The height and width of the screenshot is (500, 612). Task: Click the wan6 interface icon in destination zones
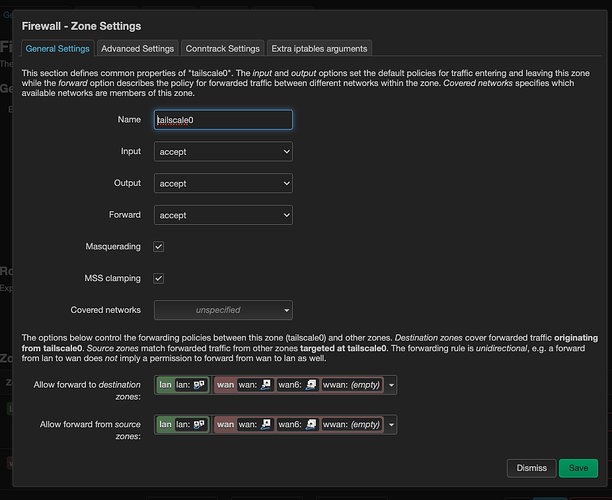pyautogui.click(x=311, y=385)
